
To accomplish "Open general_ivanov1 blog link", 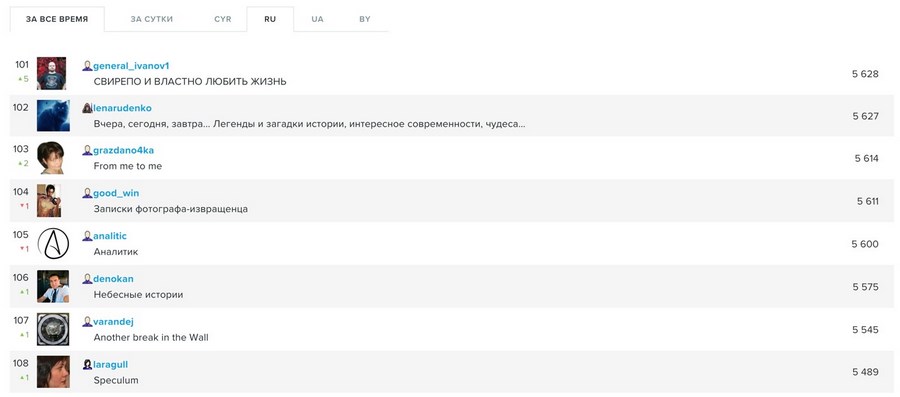I will click(x=131, y=66).
